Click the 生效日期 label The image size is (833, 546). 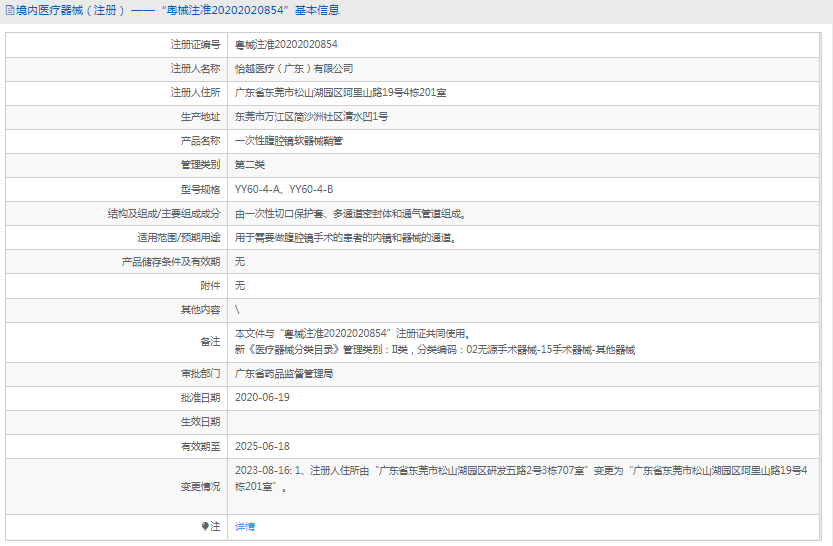click(200, 422)
